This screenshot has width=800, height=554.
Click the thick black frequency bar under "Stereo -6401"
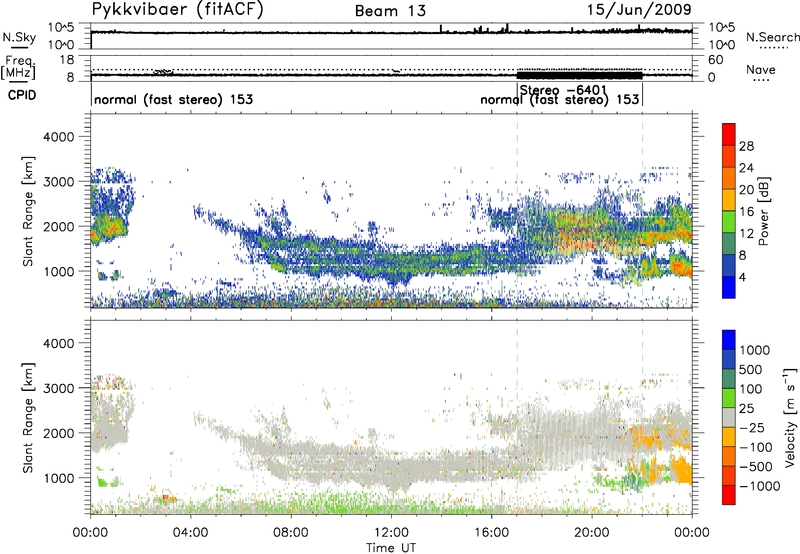point(580,75)
